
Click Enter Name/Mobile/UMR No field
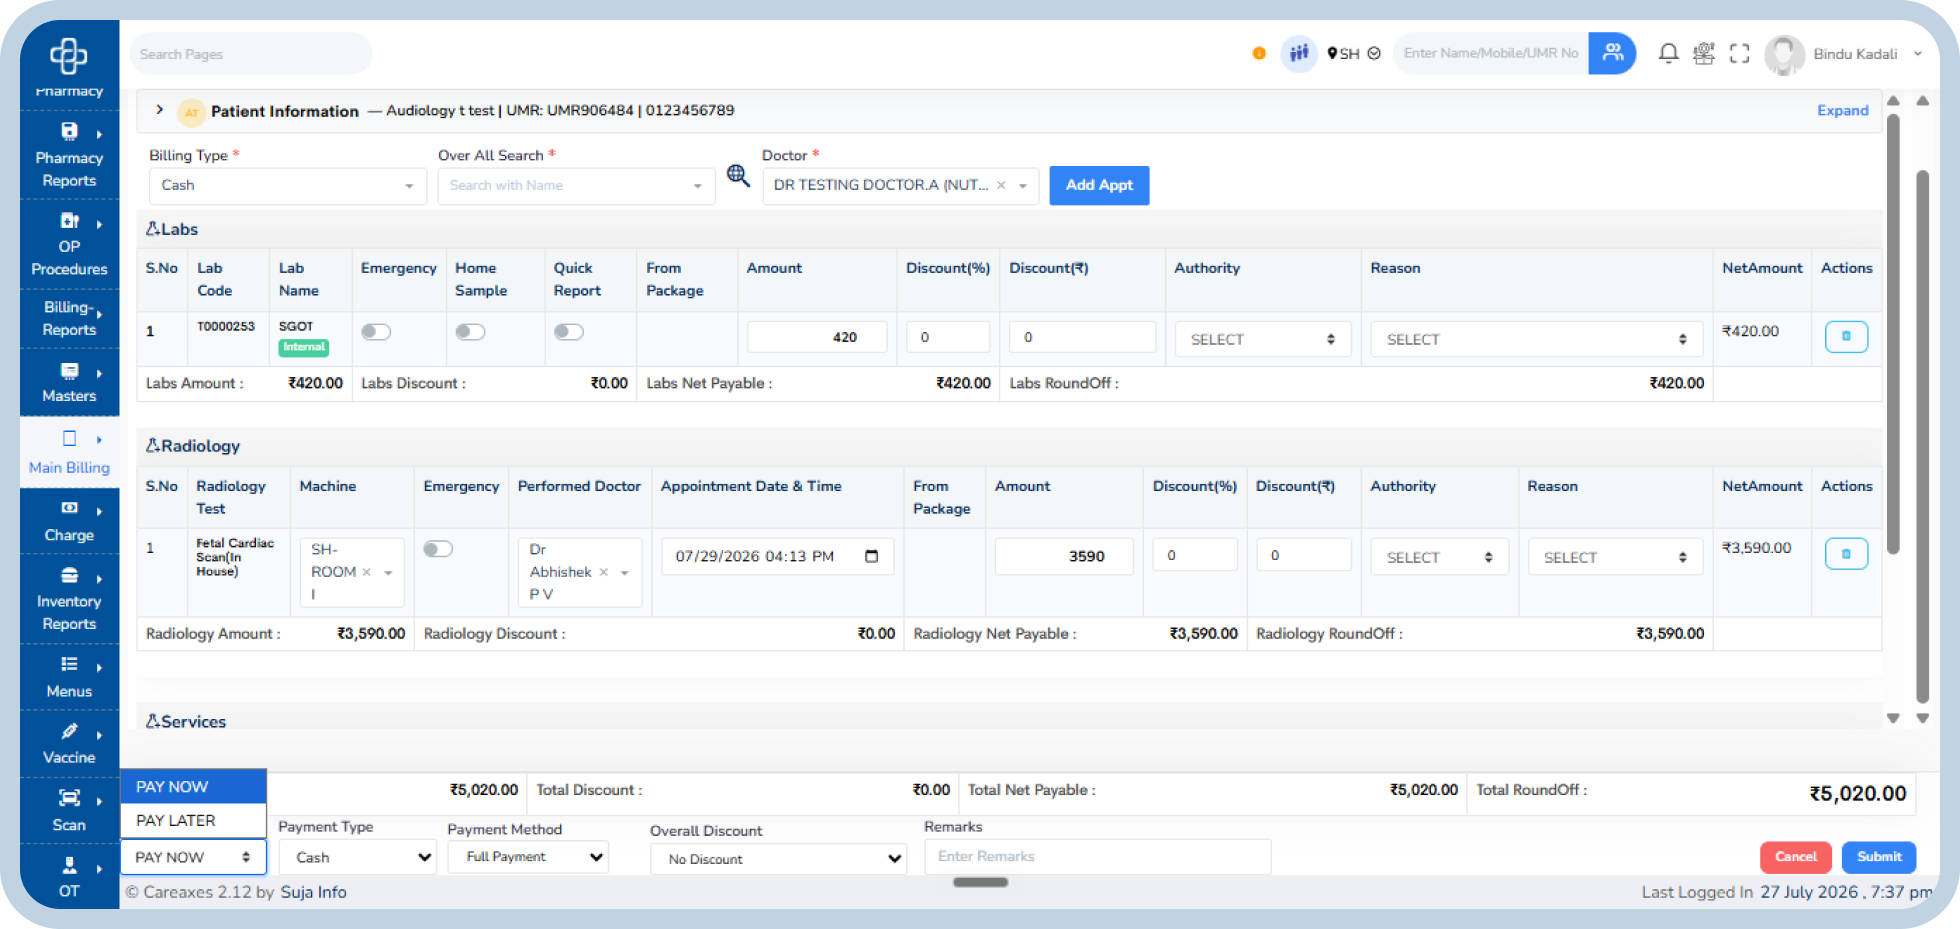click(x=1491, y=53)
